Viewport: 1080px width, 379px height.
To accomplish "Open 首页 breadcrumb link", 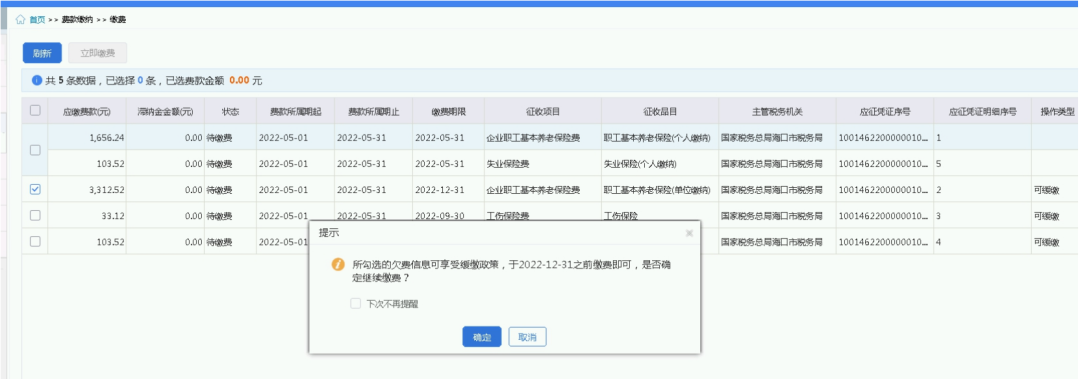I will click(x=37, y=20).
